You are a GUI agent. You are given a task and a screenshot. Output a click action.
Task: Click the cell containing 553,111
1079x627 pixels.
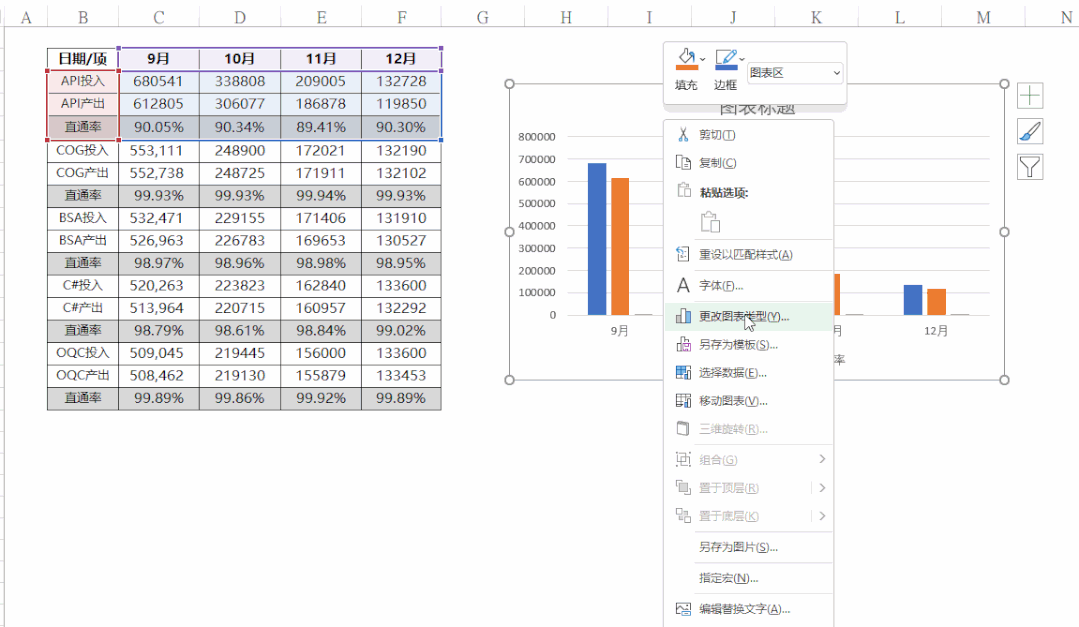[x=159, y=150]
